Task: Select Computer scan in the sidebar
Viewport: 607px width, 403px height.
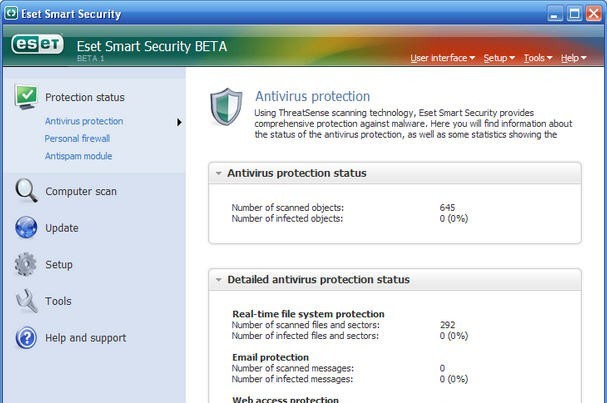Action: coord(81,191)
